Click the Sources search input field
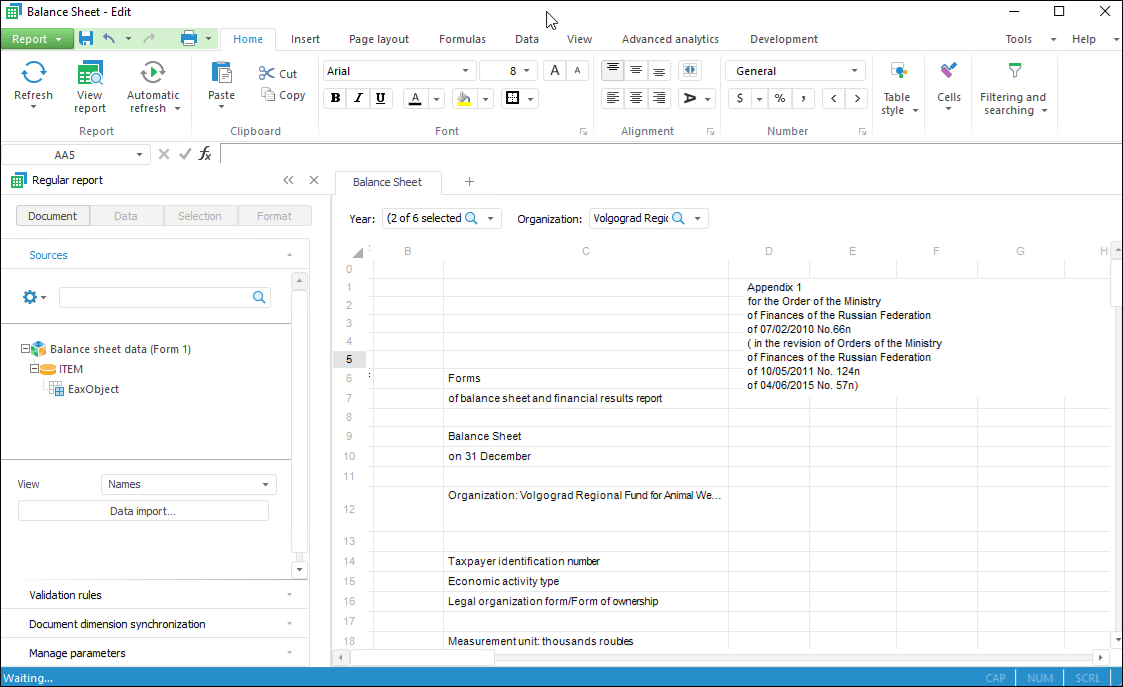This screenshot has height=687, width=1123. (x=155, y=297)
